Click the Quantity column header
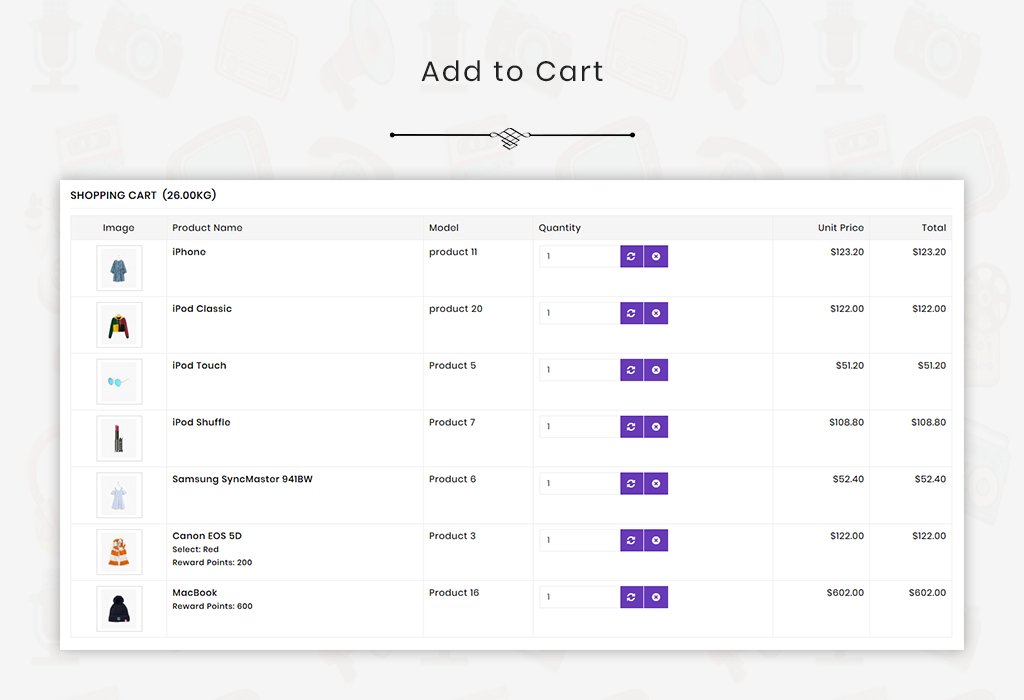 pos(560,228)
